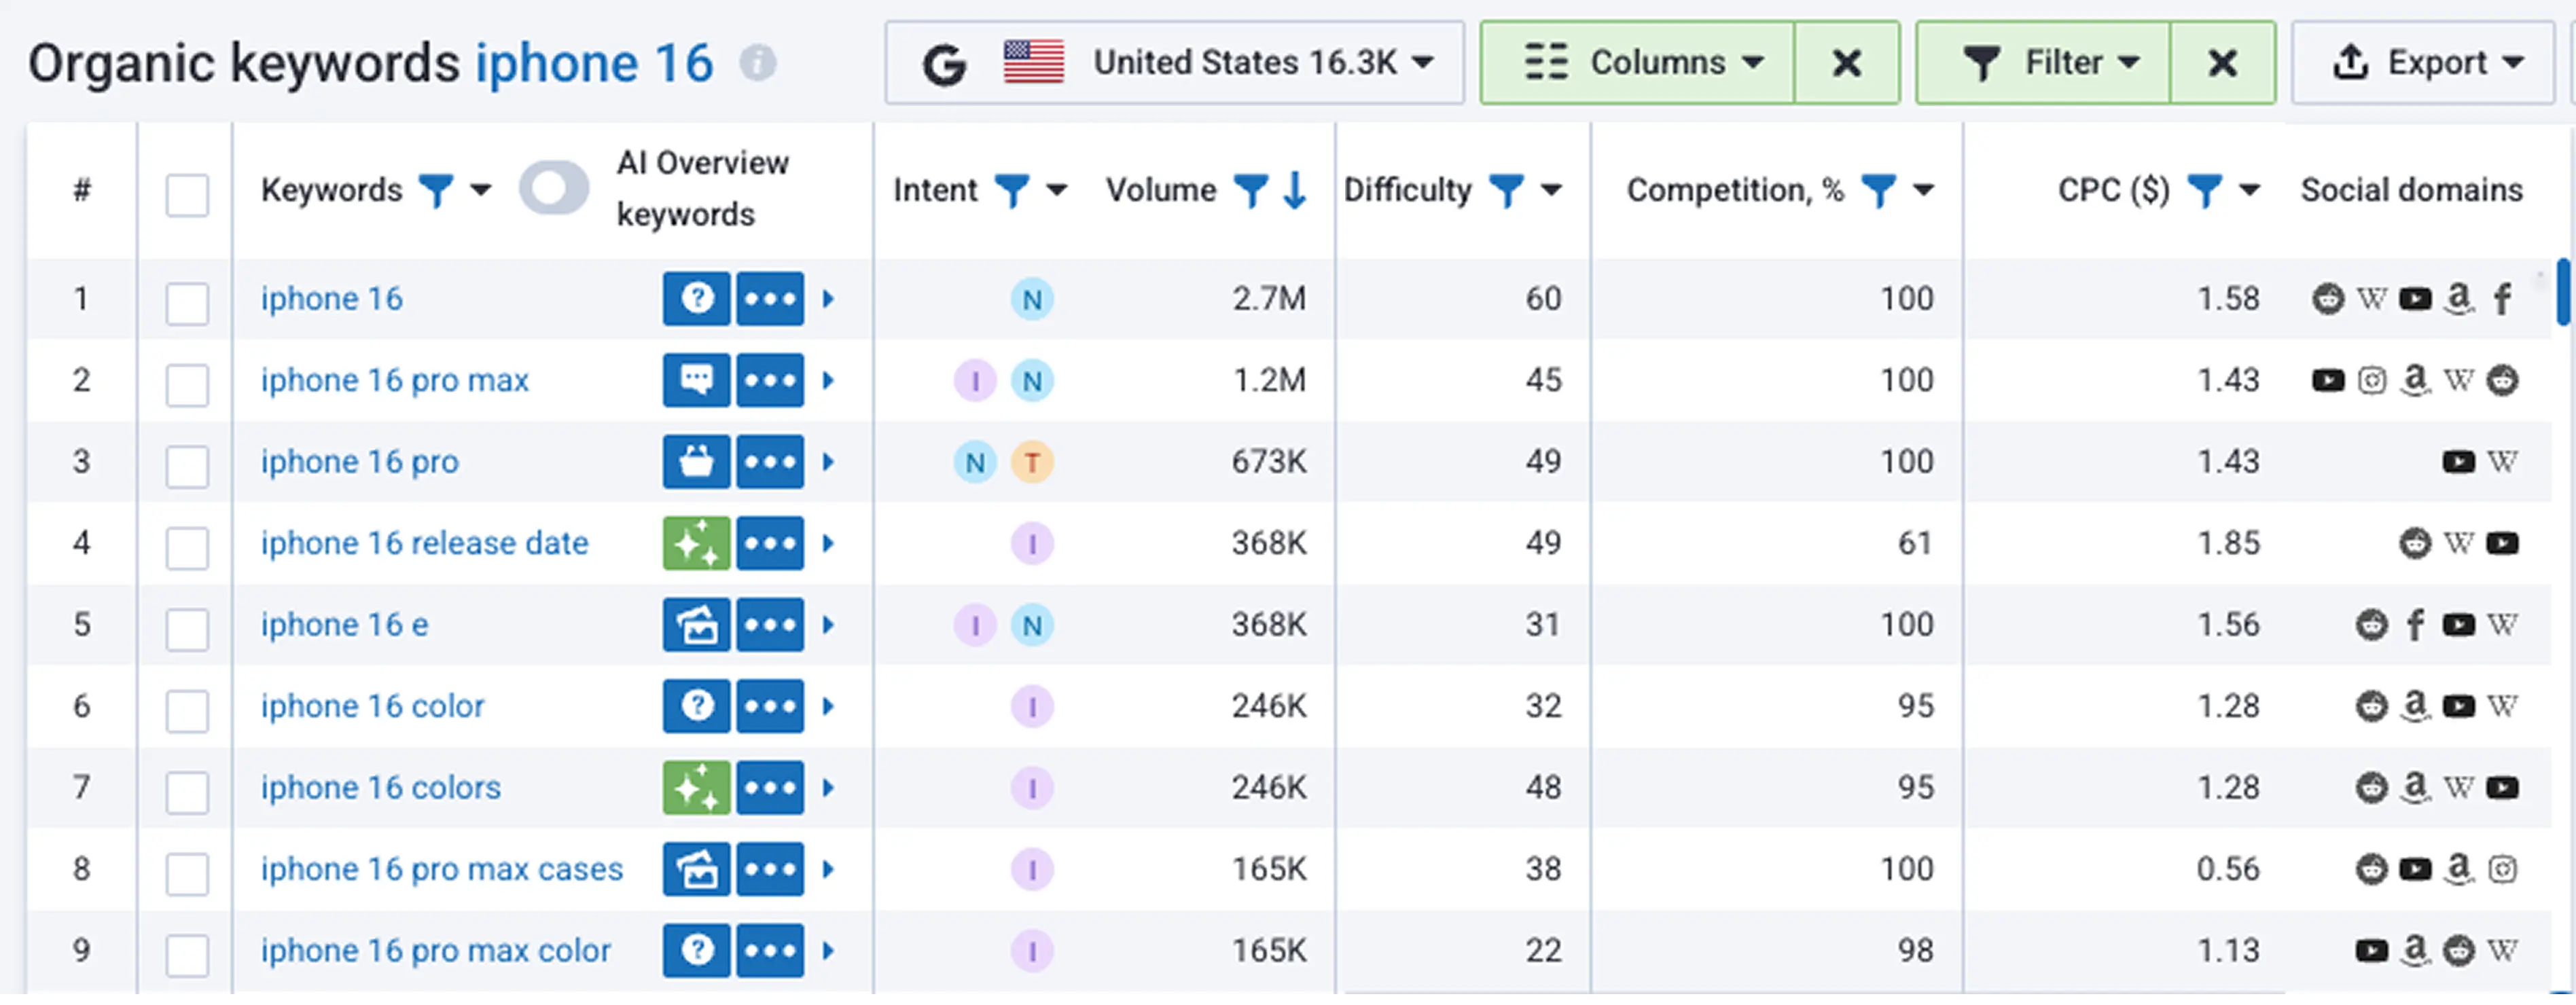Click the YouTube icon for "iphone 16 pro"

[2458, 461]
